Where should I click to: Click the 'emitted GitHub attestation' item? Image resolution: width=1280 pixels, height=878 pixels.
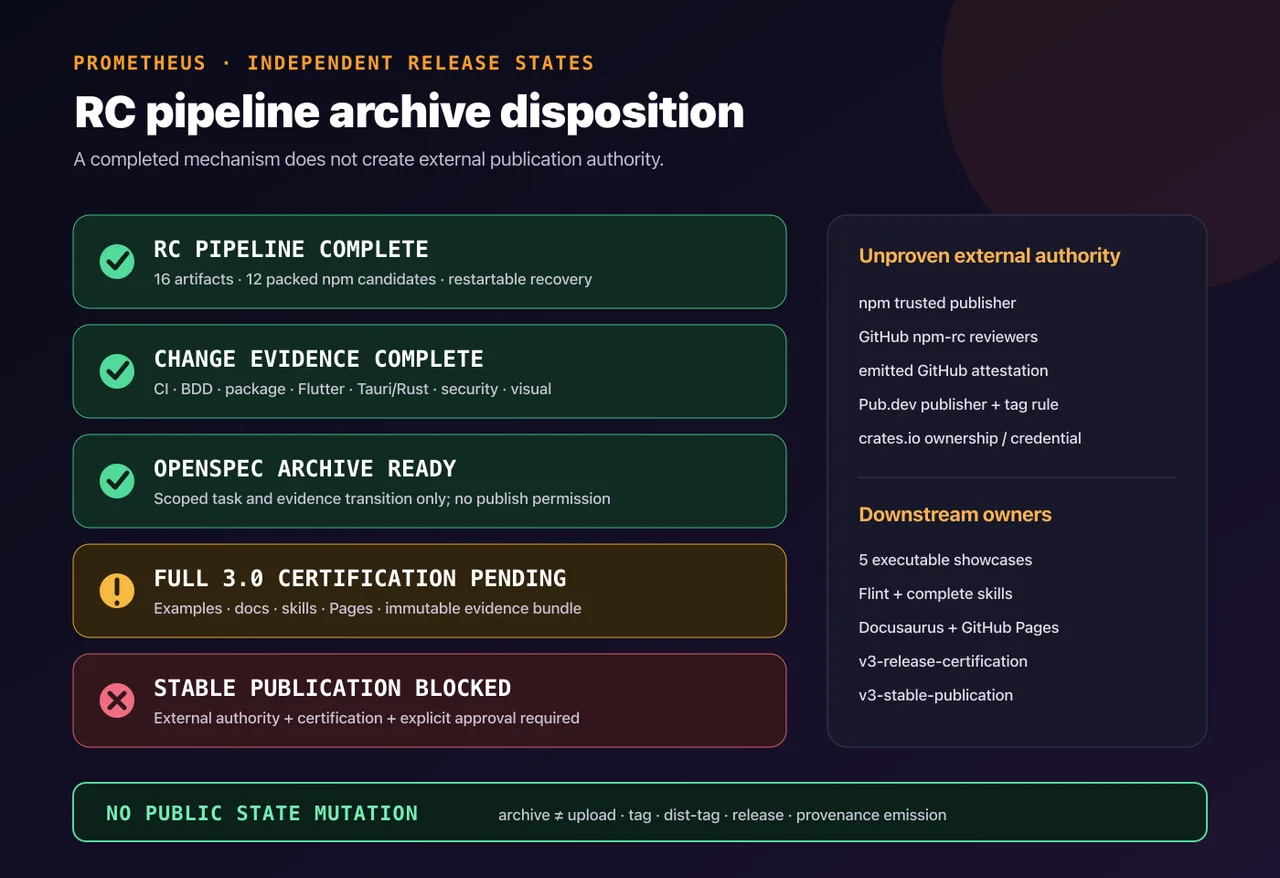tap(954, 370)
